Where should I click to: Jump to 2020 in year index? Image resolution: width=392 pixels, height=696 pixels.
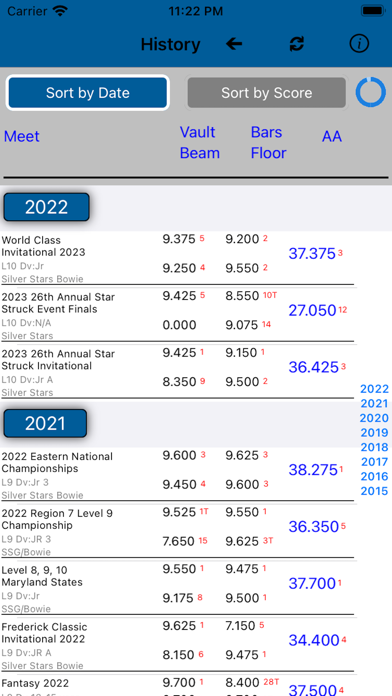374,418
